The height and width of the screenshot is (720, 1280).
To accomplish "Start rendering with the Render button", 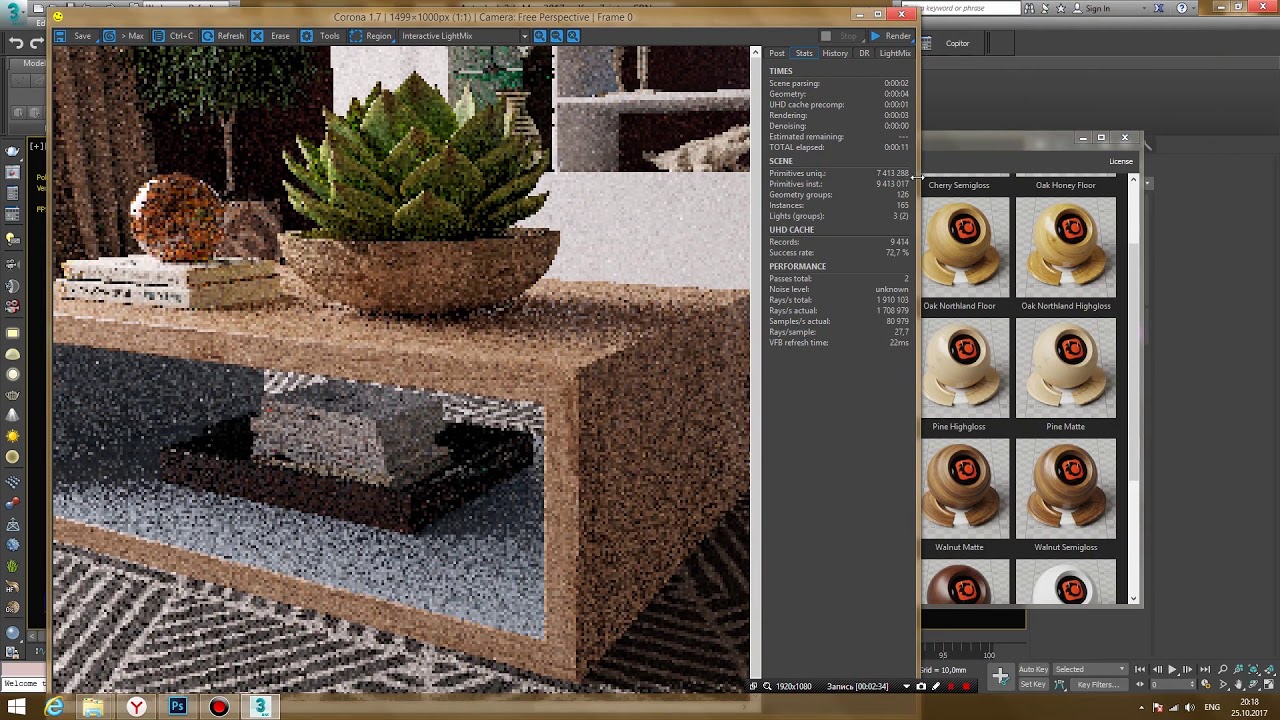I will point(890,36).
